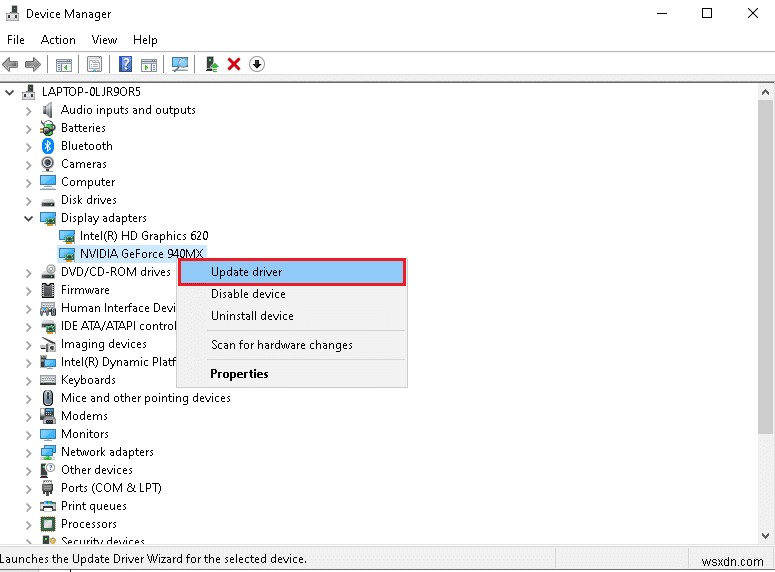Open the Action menu
Screen dimensions: 775x572
click(x=58, y=40)
